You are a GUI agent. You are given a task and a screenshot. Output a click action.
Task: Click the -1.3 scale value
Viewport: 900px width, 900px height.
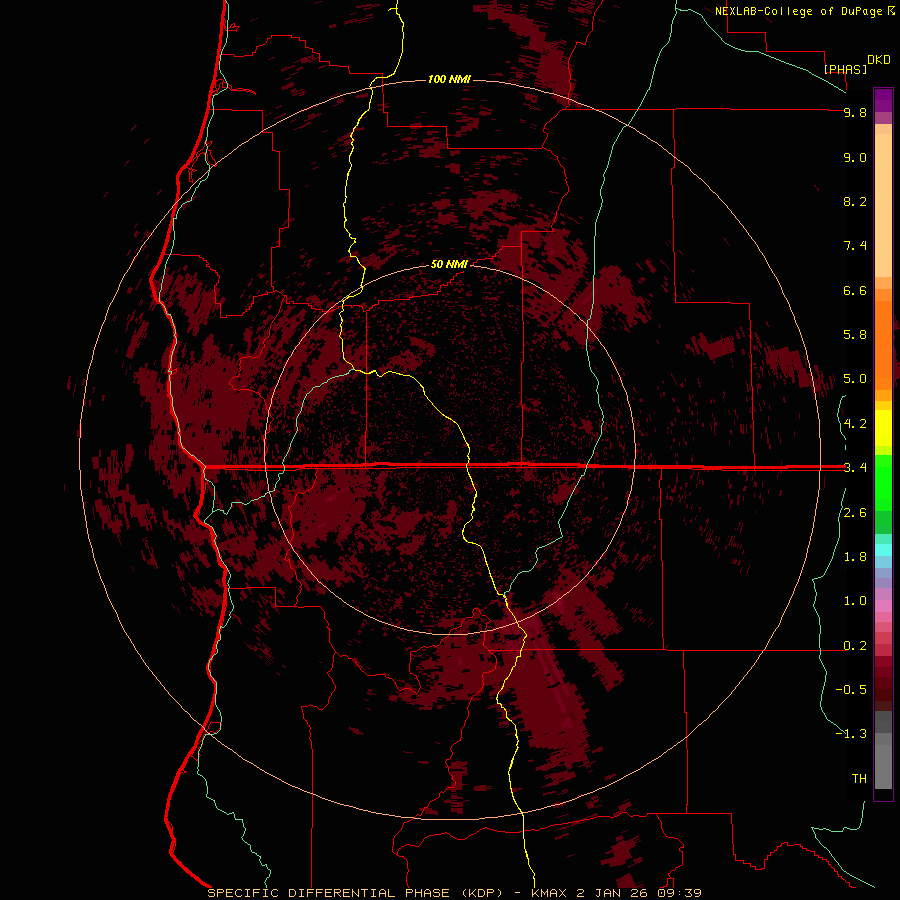(851, 734)
